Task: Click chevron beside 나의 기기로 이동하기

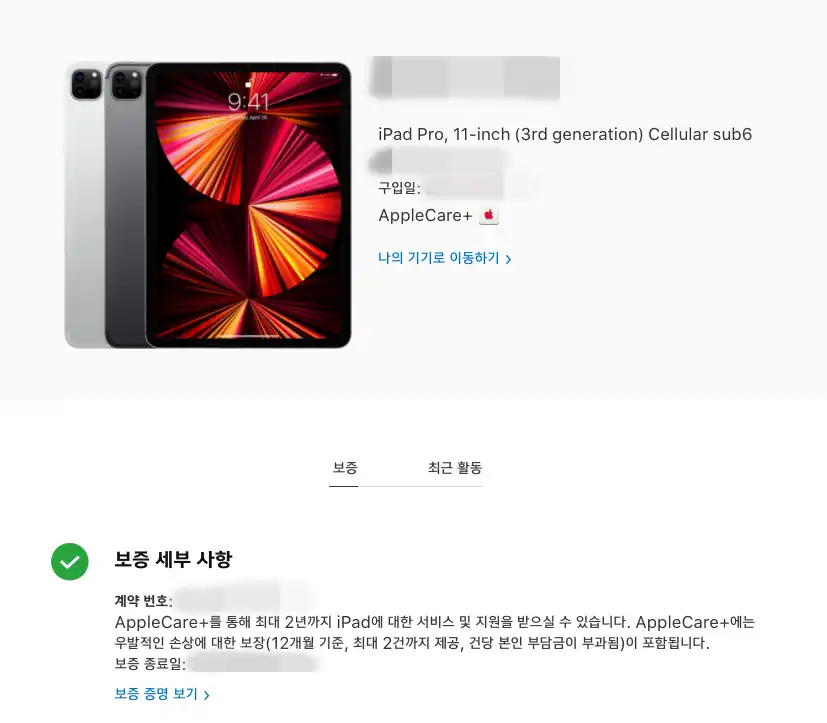Action: (508, 259)
